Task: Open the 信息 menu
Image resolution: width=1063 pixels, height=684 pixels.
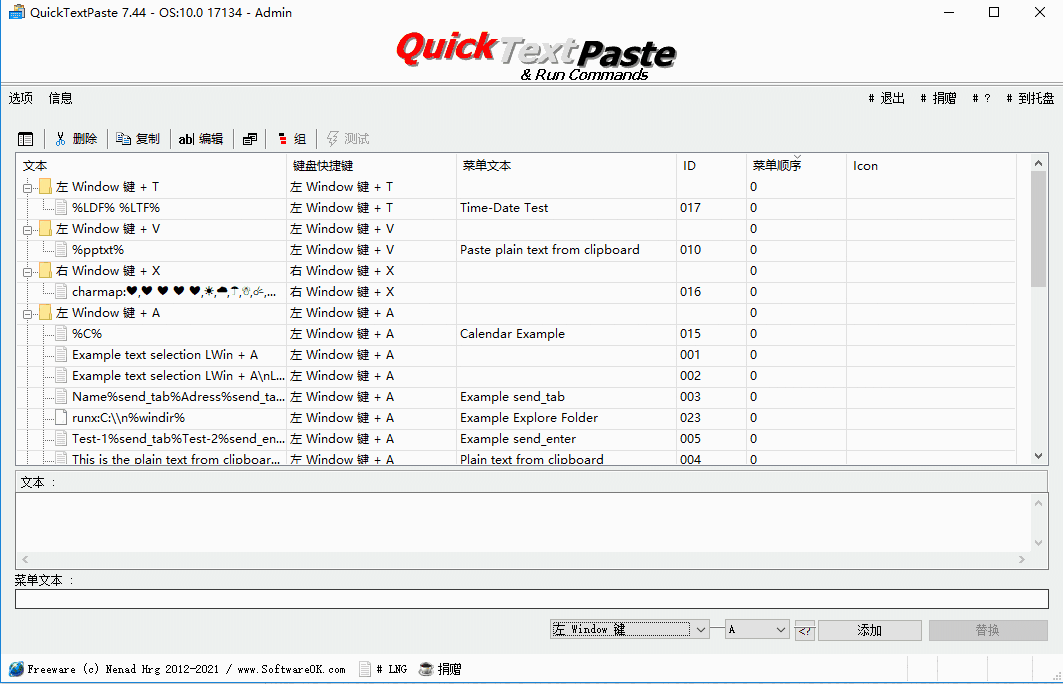Action: (58, 98)
